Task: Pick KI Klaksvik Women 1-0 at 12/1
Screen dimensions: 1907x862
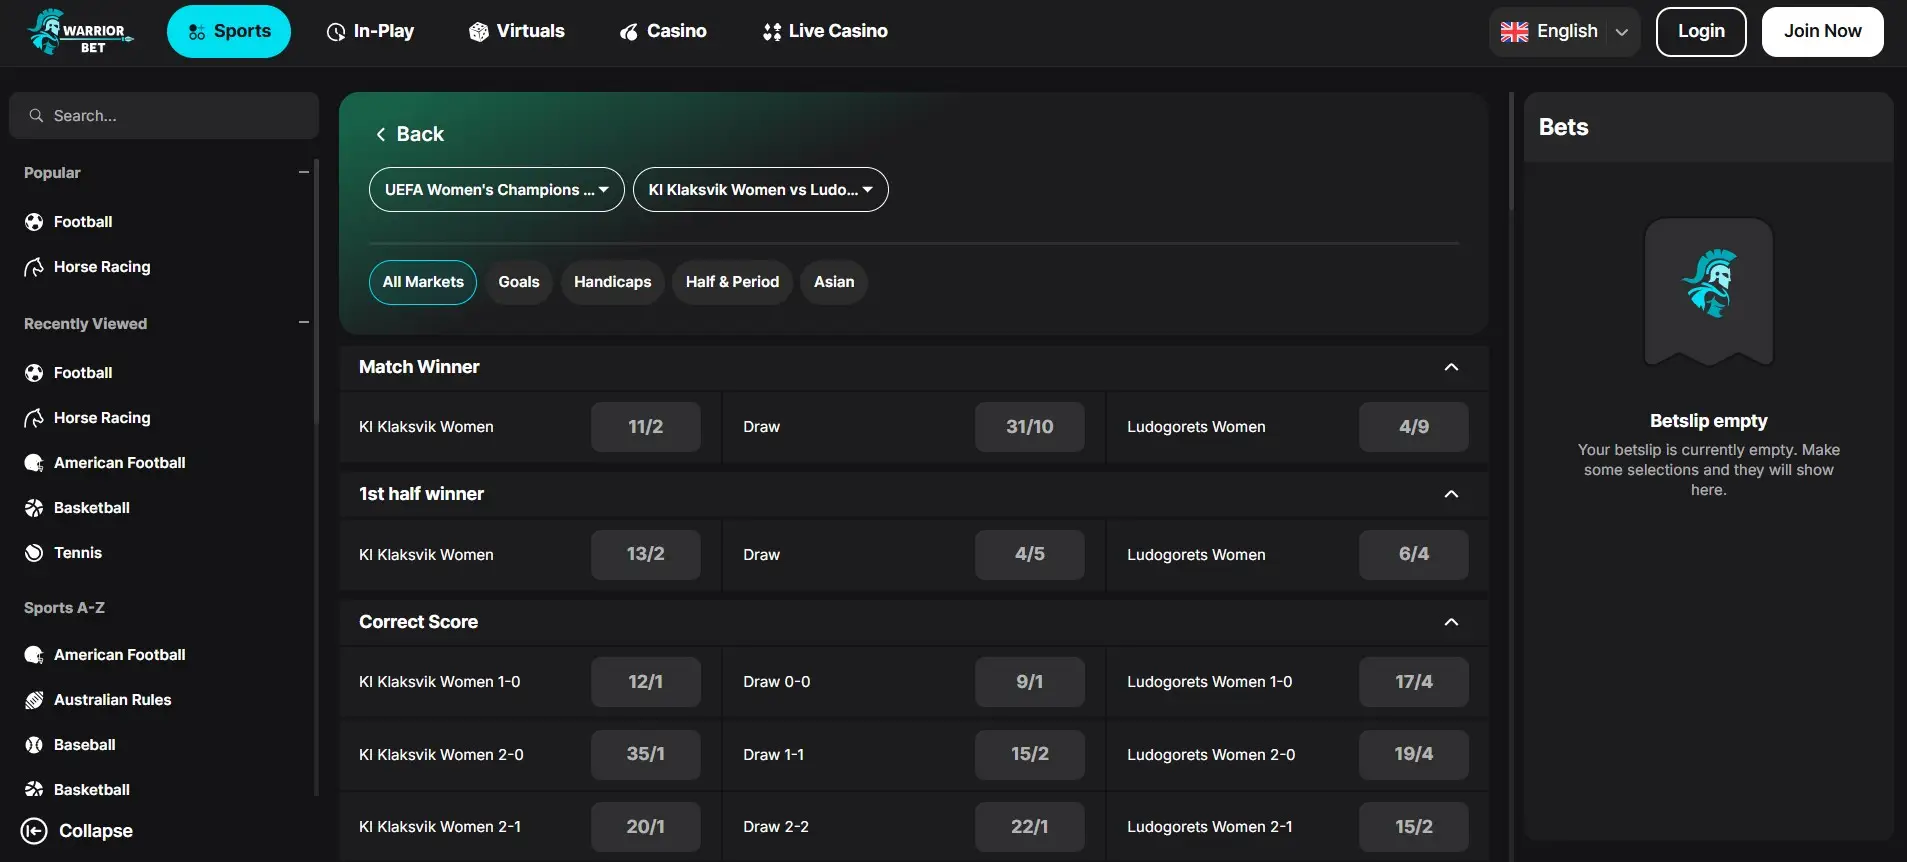Action: [646, 682]
